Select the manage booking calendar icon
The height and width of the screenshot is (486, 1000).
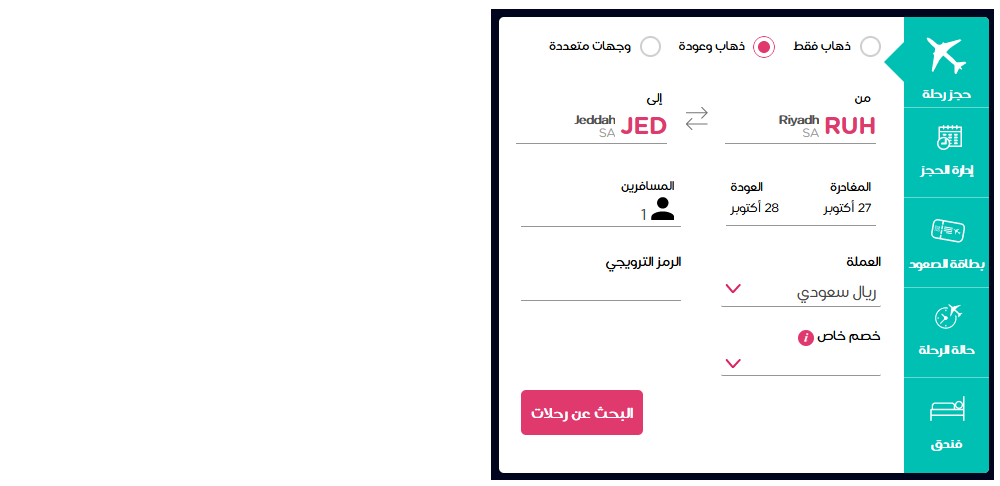(950, 137)
